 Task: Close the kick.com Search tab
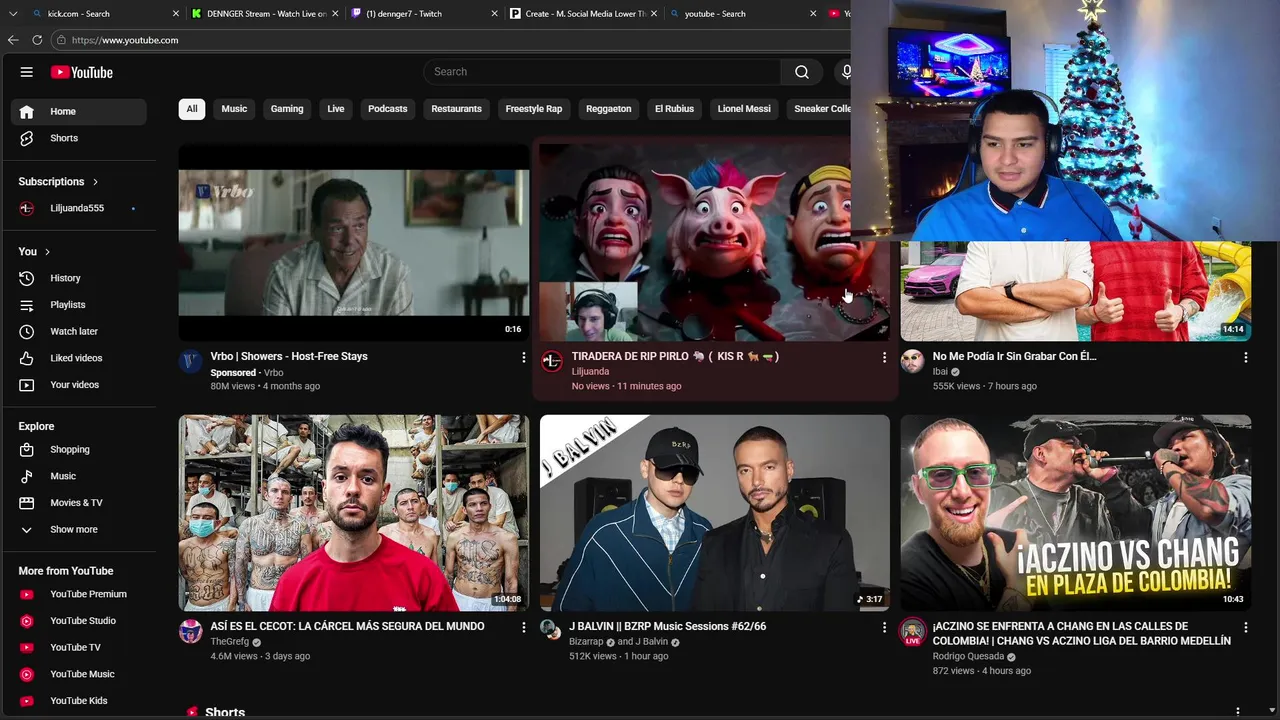(176, 14)
